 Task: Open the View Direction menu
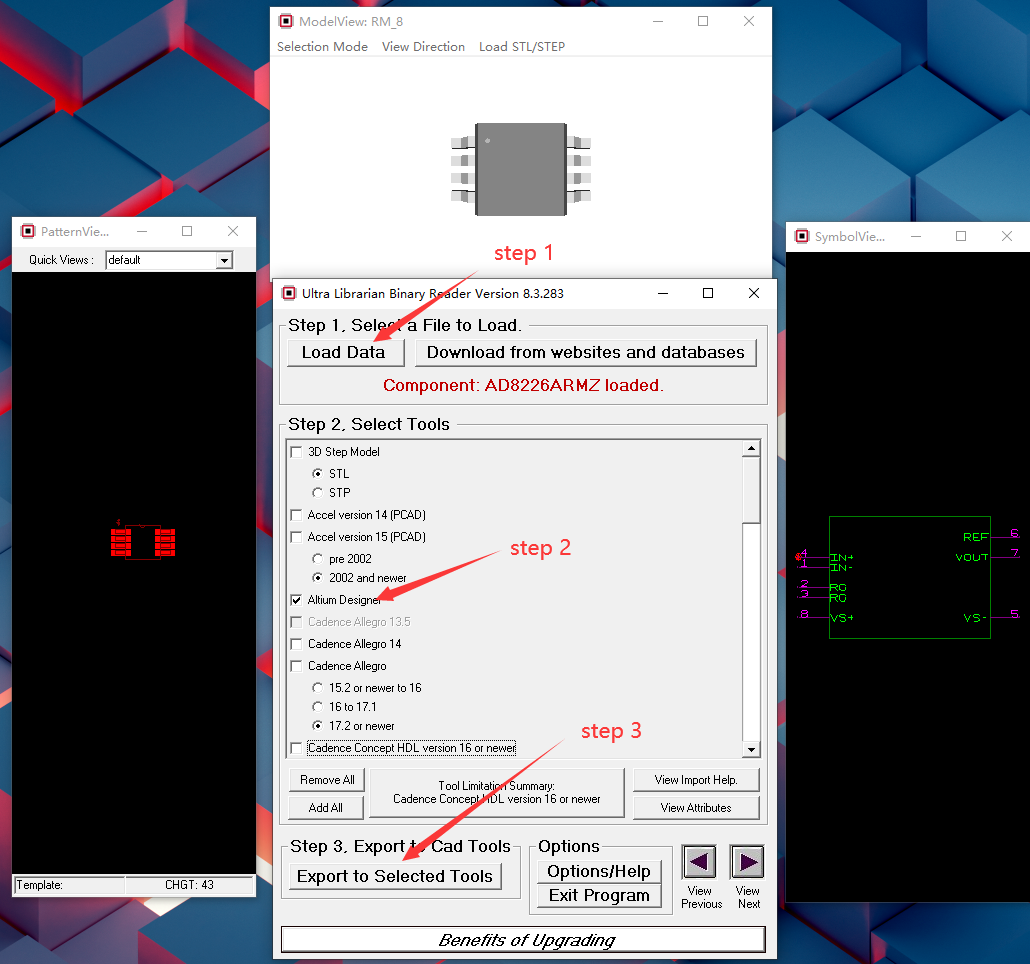[x=424, y=47]
